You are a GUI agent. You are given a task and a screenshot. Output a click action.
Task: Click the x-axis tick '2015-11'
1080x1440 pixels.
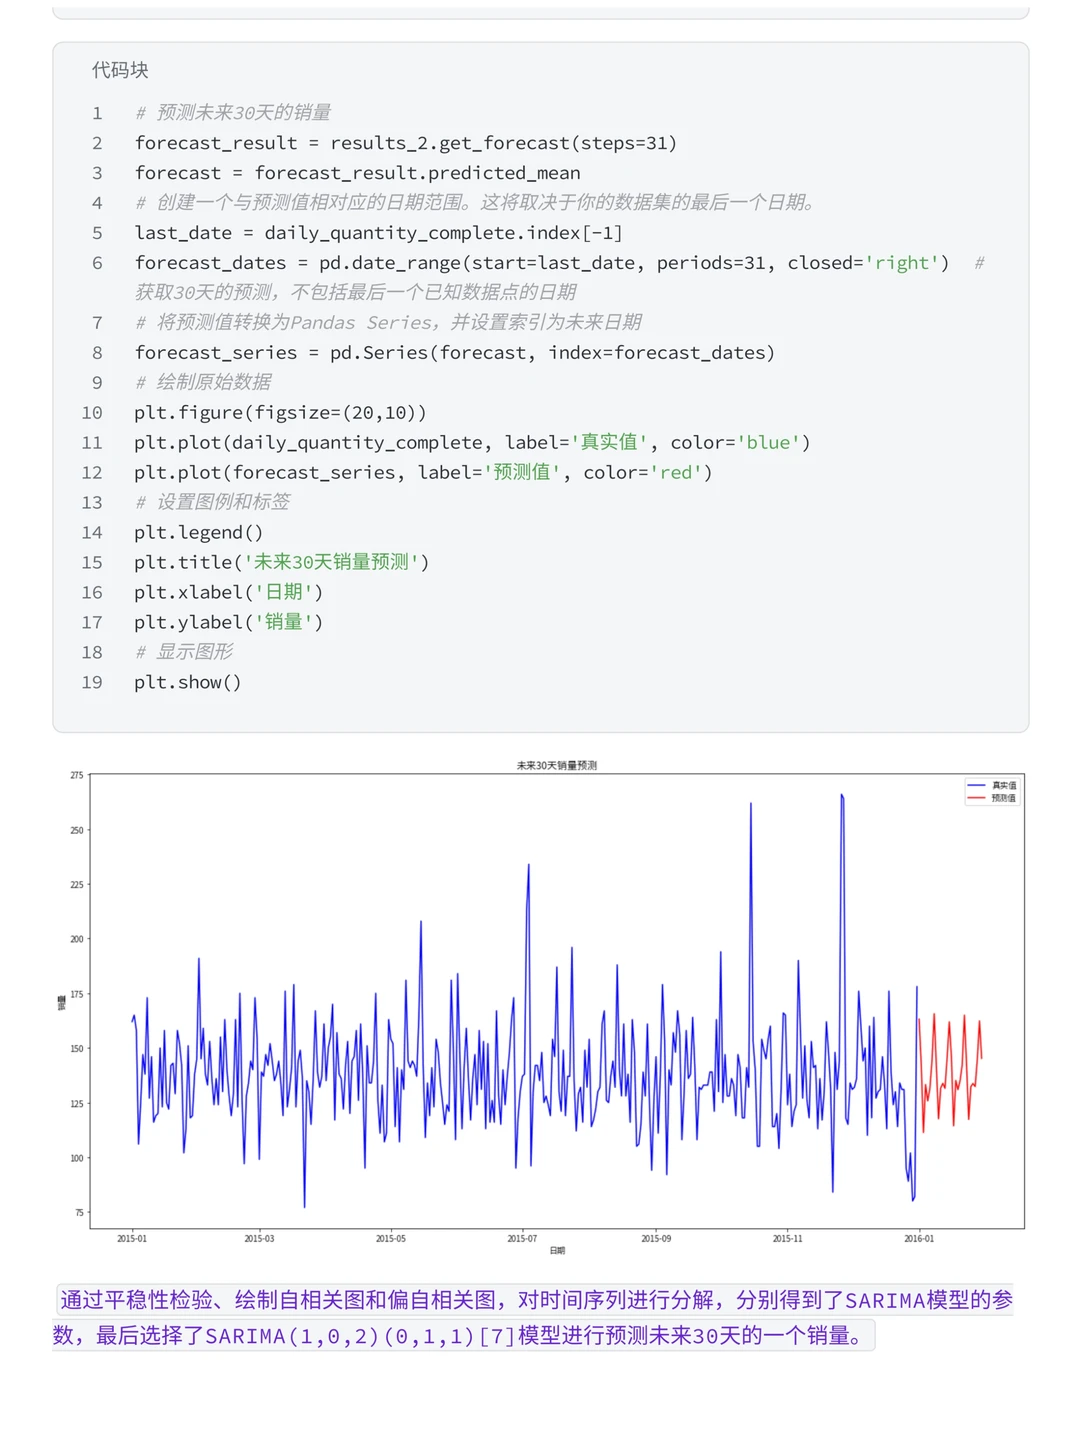(x=788, y=1239)
